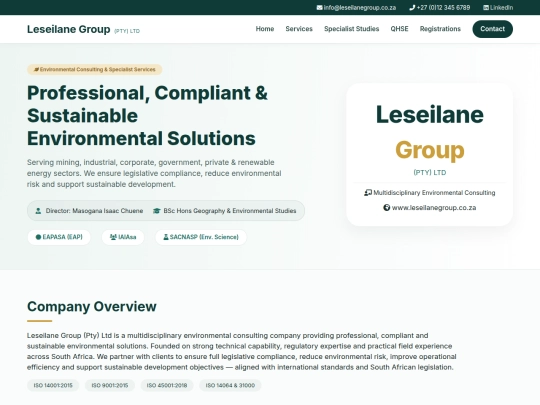Select the QHSE navigation item
The height and width of the screenshot is (405, 540).
(399, 29)
